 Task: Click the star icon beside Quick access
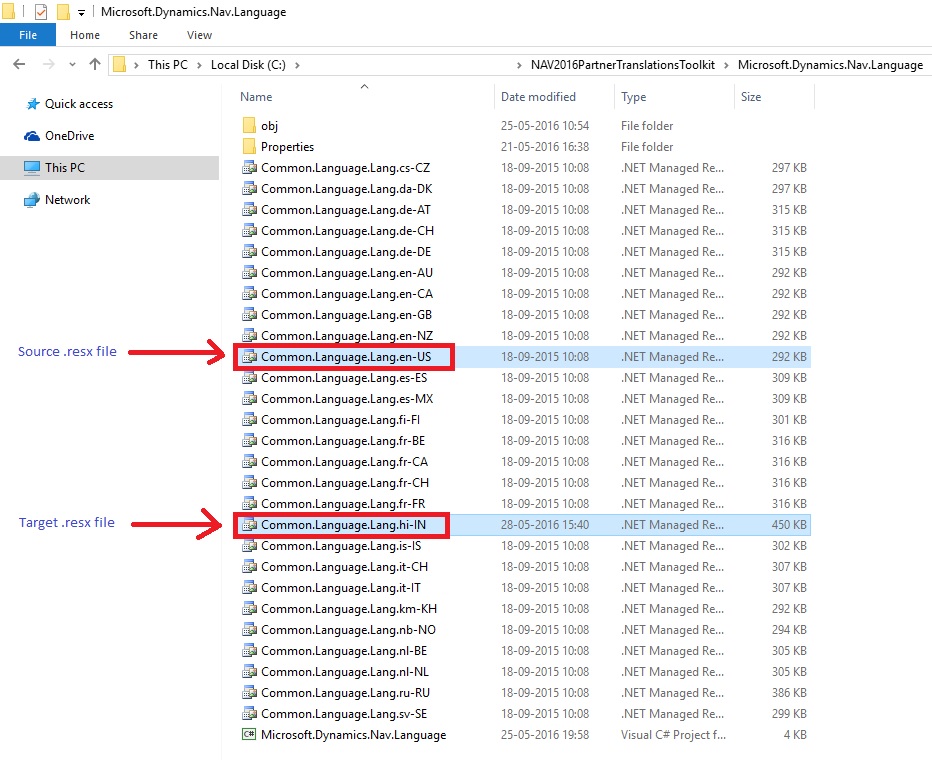tap(32, 104)
